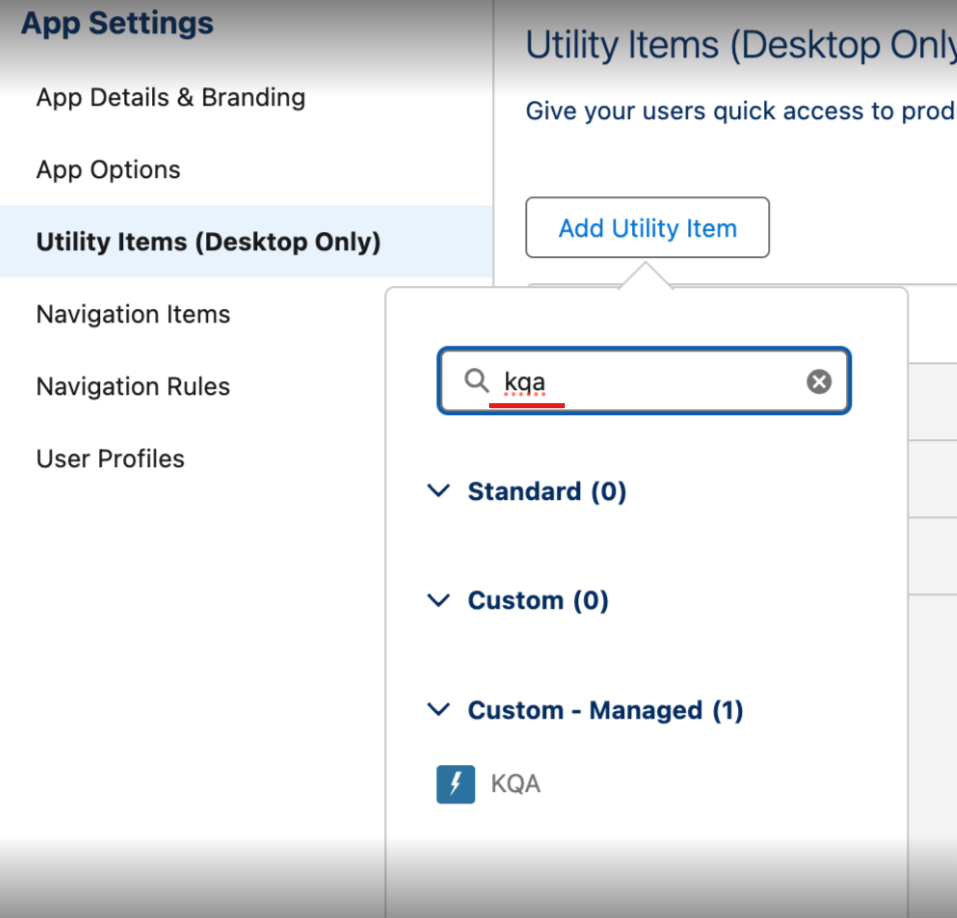957x918 pixels.
Task: Collapse the Standard (0) section chevron
Action: (438, 491)
